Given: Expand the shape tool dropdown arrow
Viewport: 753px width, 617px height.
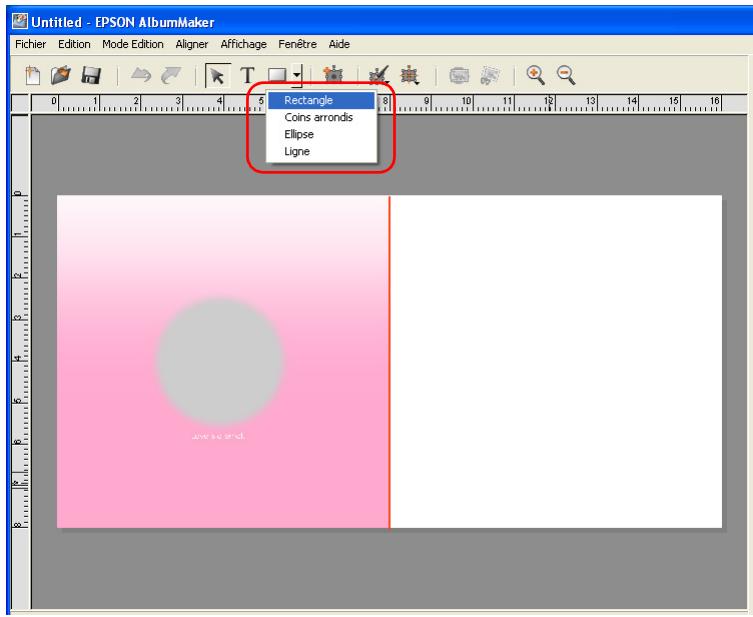Looking at the screenshot, I should tap(297, 75).
